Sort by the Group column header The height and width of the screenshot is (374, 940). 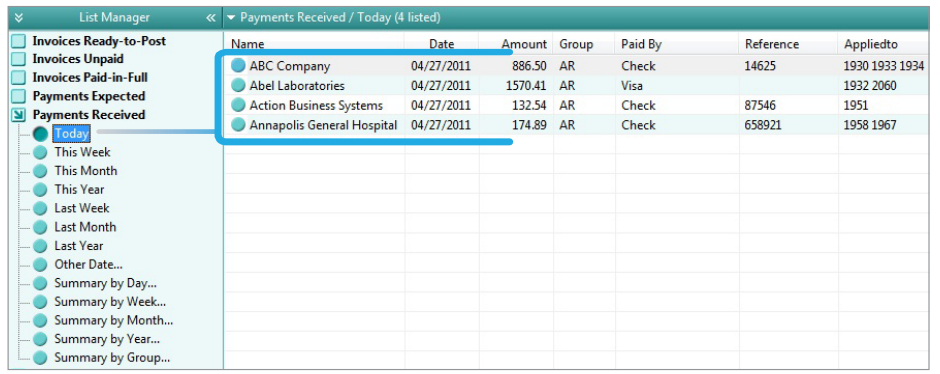[576, 44]
